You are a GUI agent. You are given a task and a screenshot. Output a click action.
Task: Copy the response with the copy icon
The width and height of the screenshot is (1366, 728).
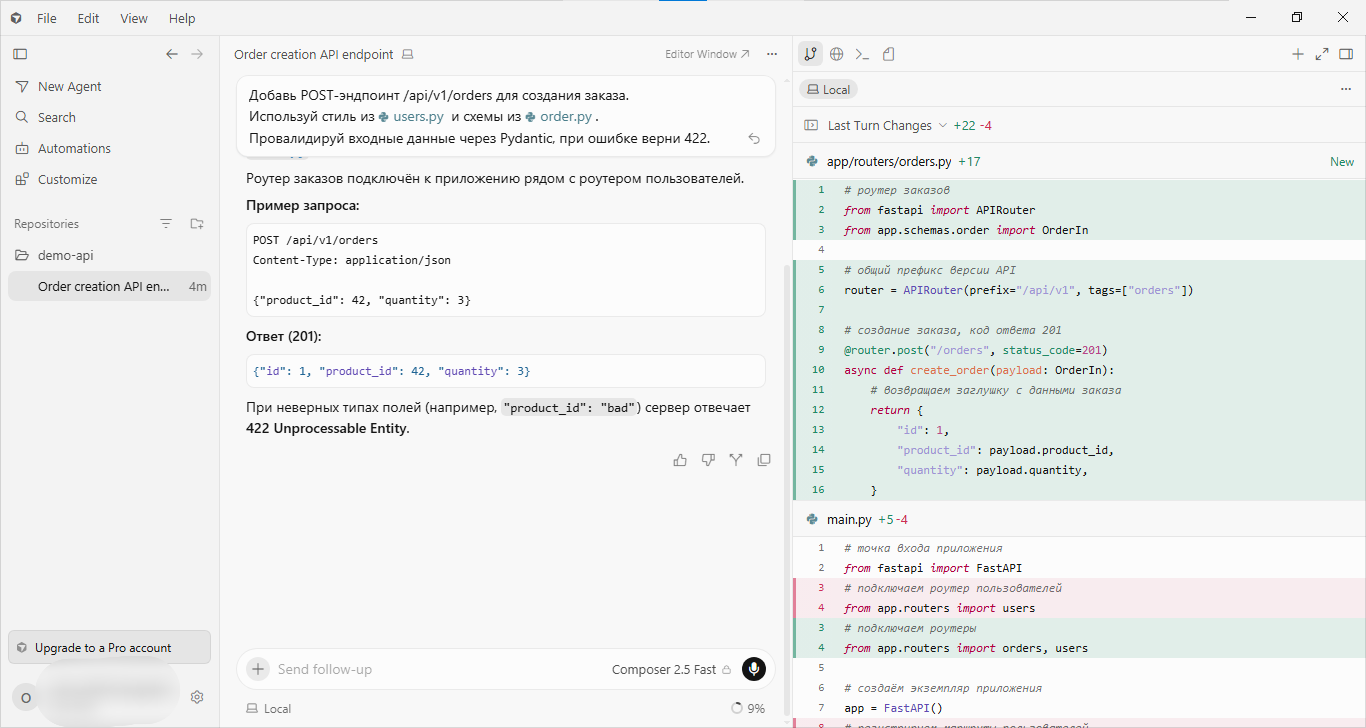click(764, 460)
